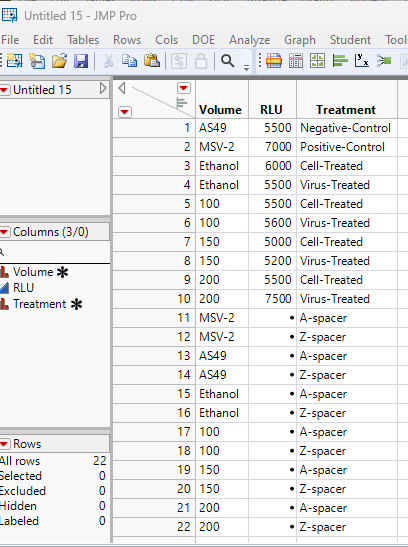Open the Columns red triangle menu

pyautogui.click(x=4, y=232)
